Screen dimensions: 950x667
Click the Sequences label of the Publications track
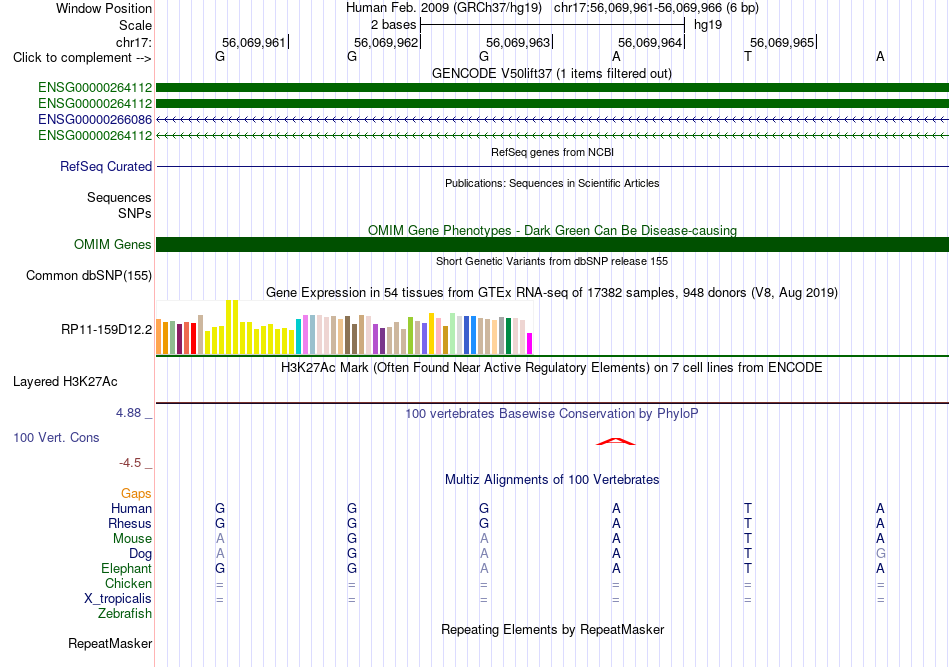pyautogui.click(x=119, y=197)
